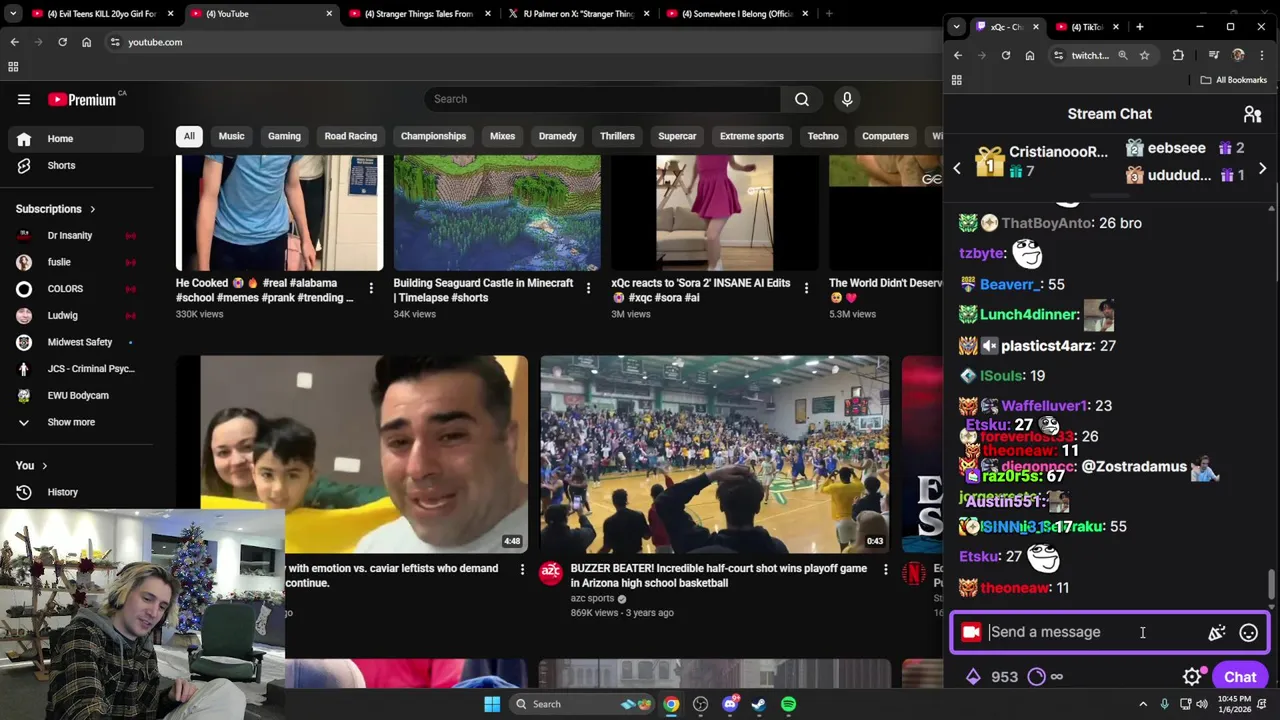Select the 'Computers' filter chip
This screenshot has width=1280, height=720.
click(x=885, y=136)
